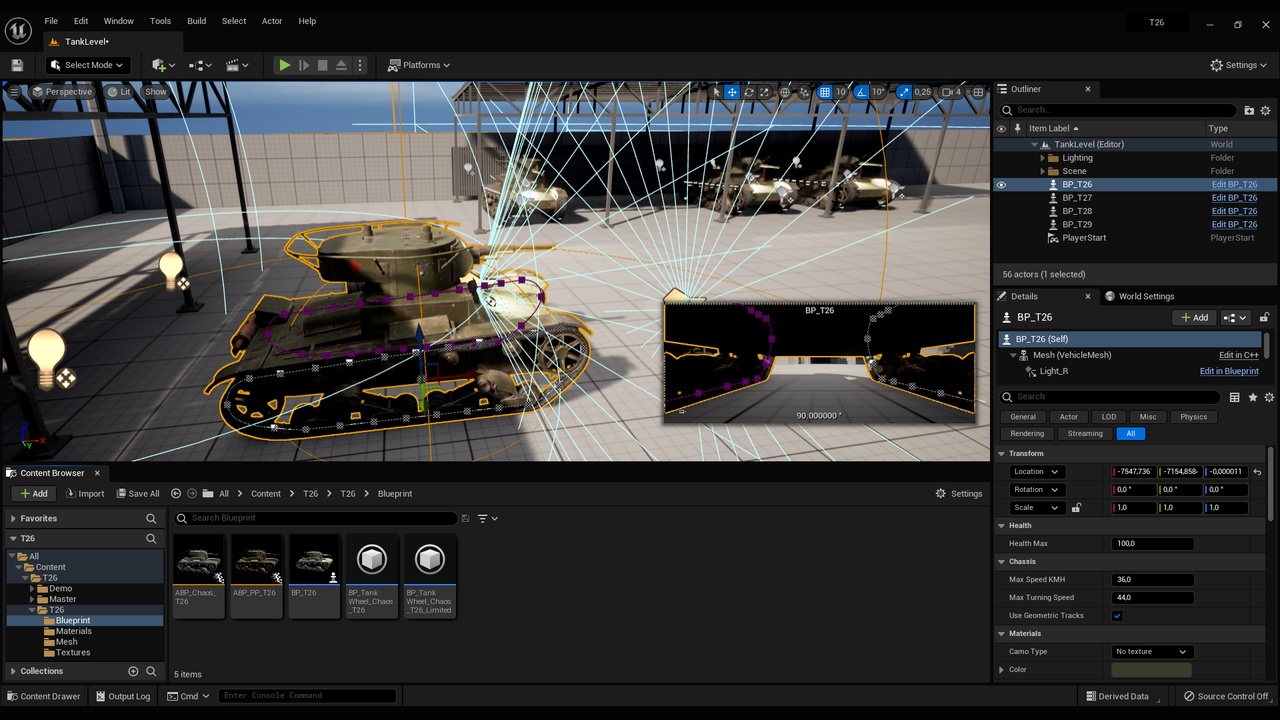Activate the translate move gizmo tool
1280x720 pixels.
point(732,92)
